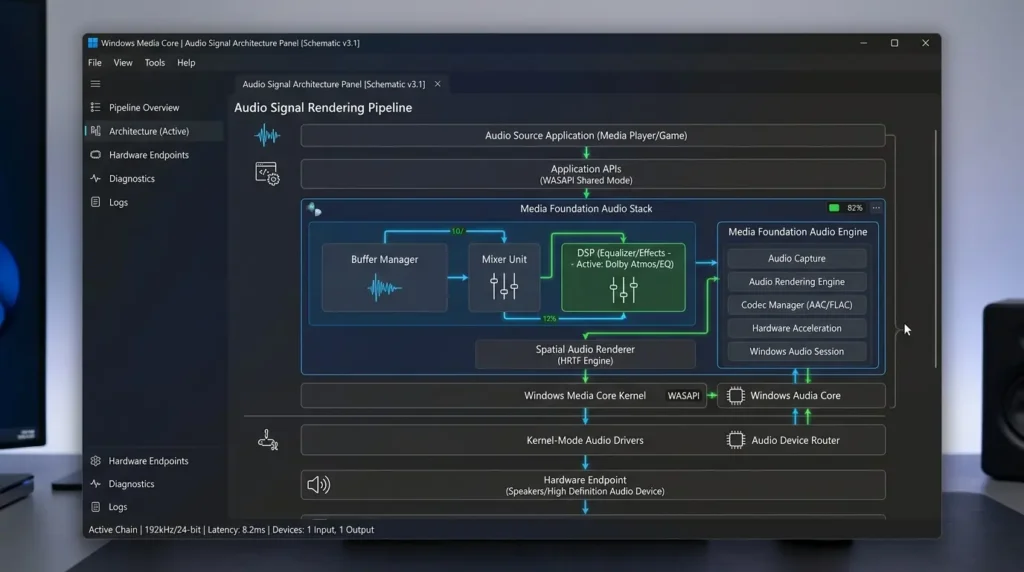Click the hamburger menu icon in sidebar
This screenshot has width=1024, height=572.
click(95, 84)
